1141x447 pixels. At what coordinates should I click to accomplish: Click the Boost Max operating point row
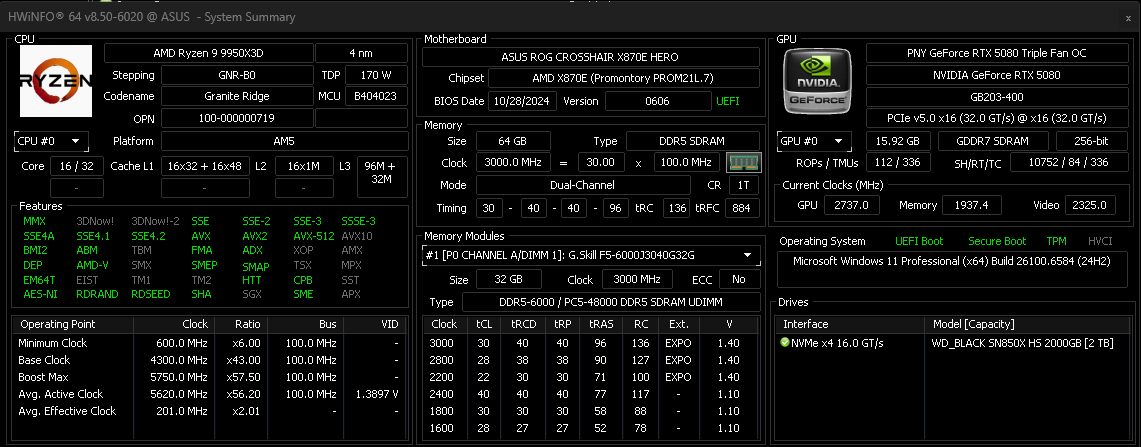click(209, 377)
